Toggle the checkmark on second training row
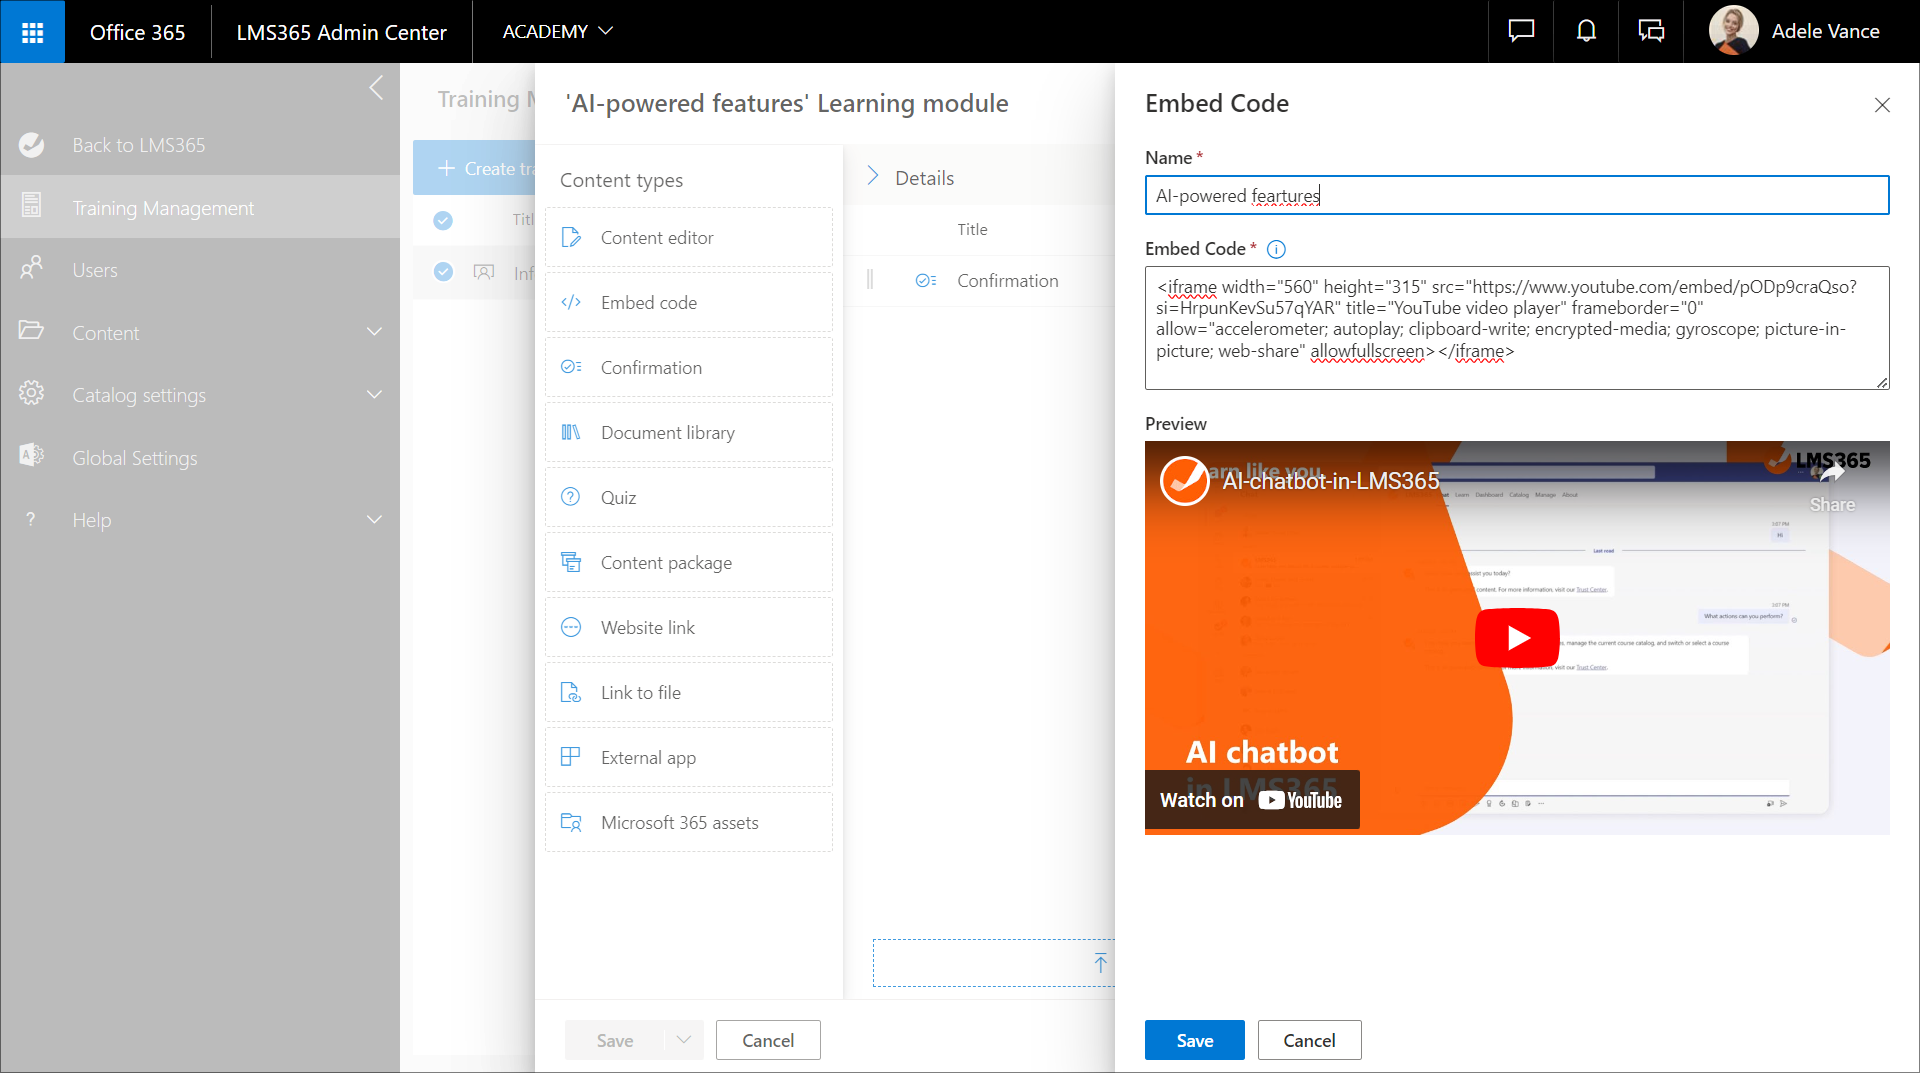 pyautogui.click(x=443, y=272)
